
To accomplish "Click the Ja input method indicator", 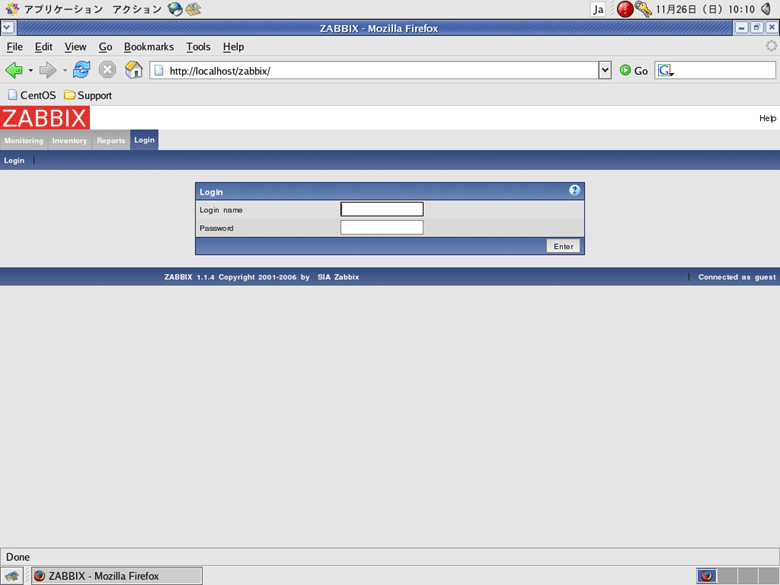I will 598,9.
